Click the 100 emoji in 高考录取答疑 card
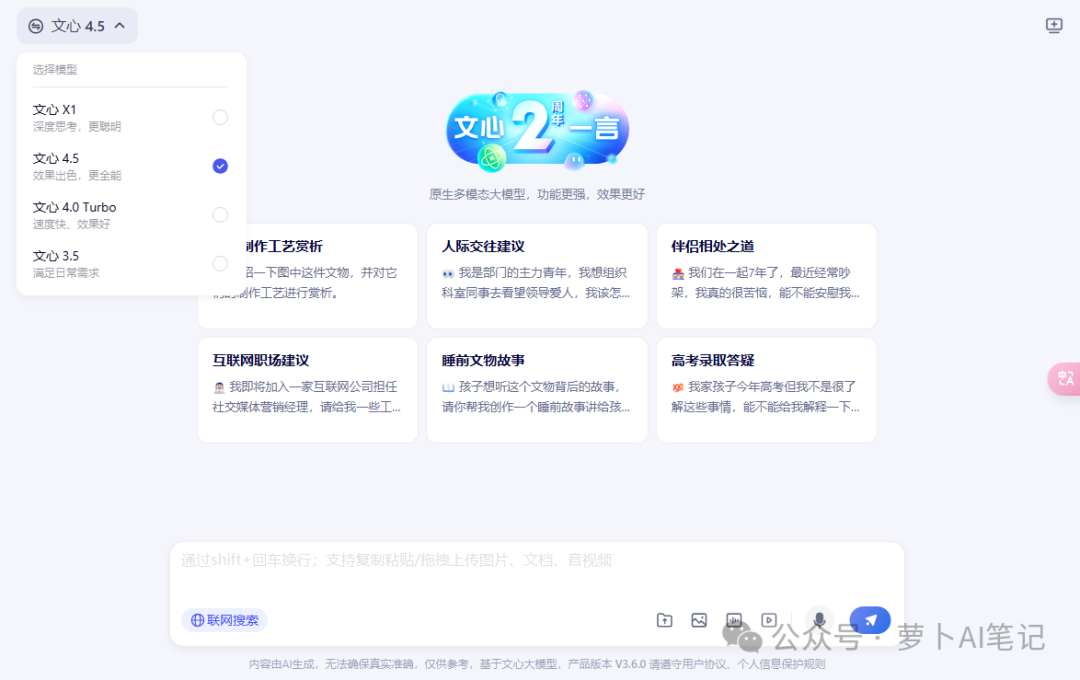Image resolution: width=1080 pixels, height=680 pixels. (x=678, y=387)
